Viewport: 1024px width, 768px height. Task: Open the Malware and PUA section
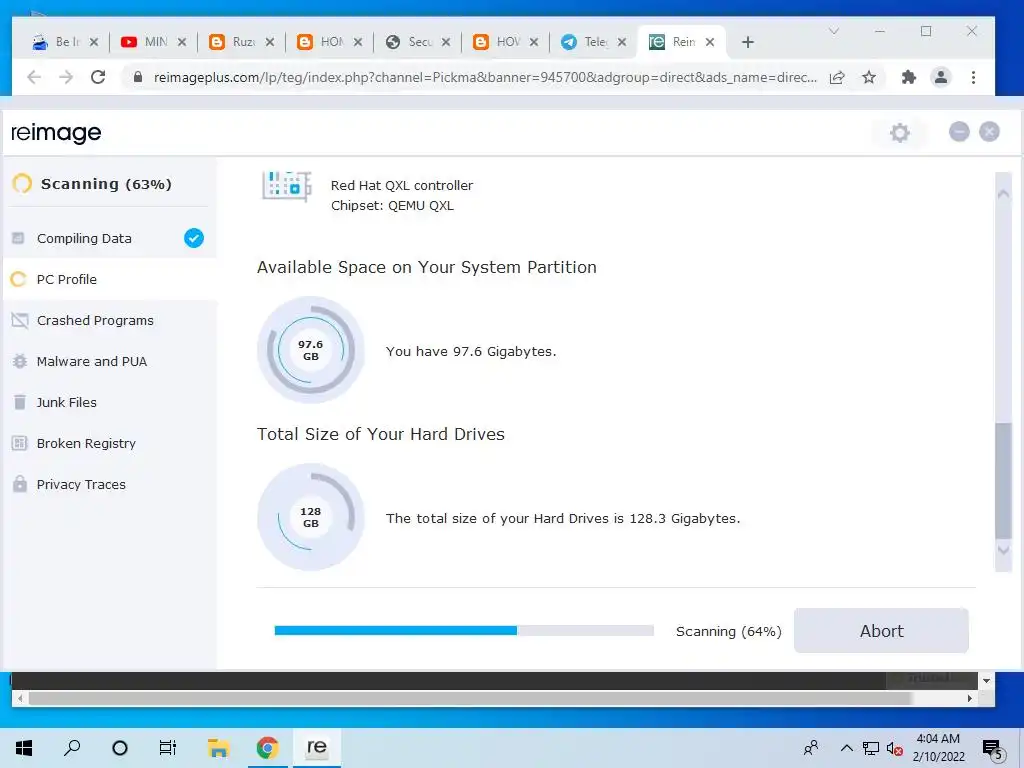pyautogui.click(x=110, y=361)
